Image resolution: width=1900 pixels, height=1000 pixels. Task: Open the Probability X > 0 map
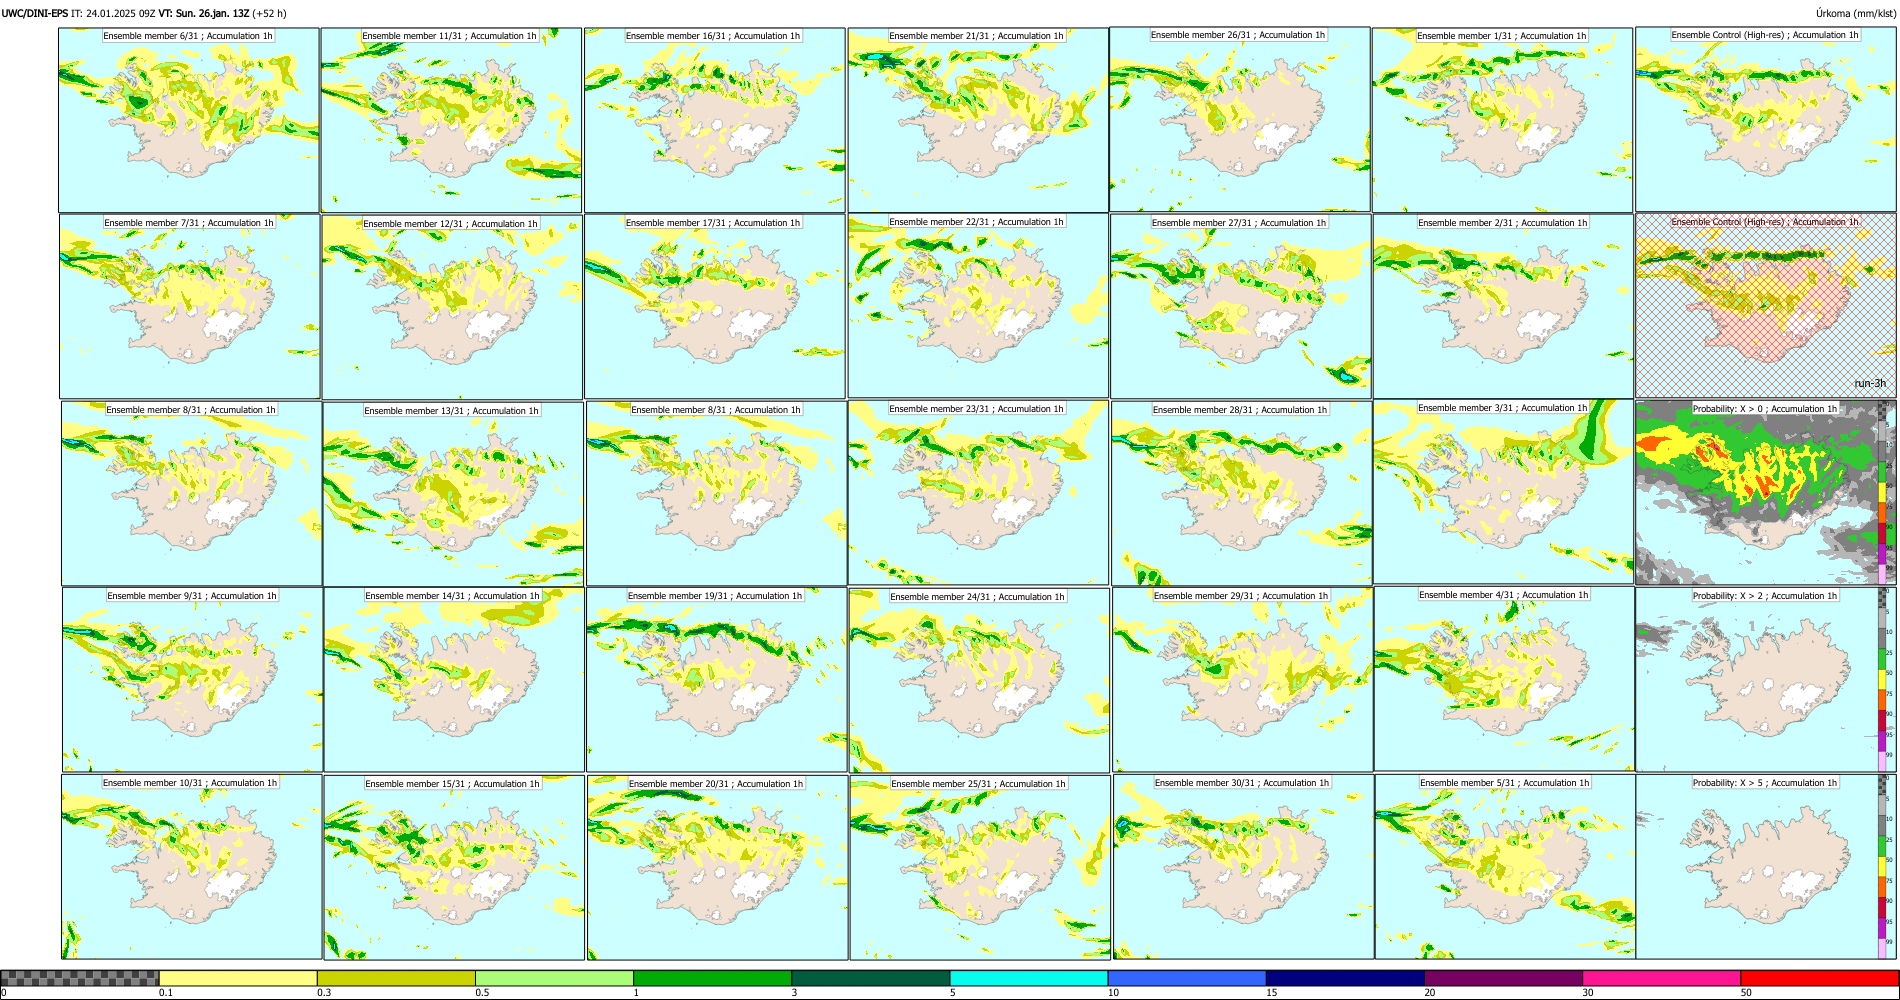(1766, 493)
